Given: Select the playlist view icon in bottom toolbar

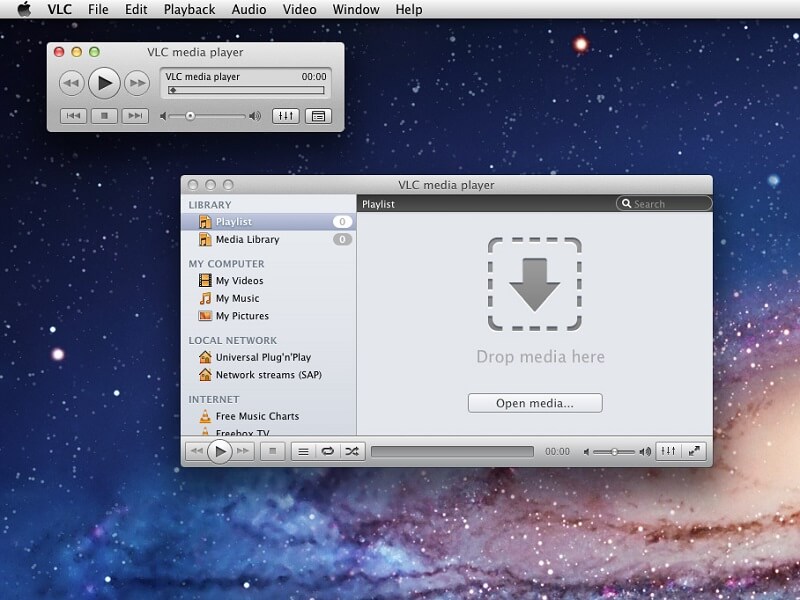Looking at the screenshot, I should click(301, 451).
